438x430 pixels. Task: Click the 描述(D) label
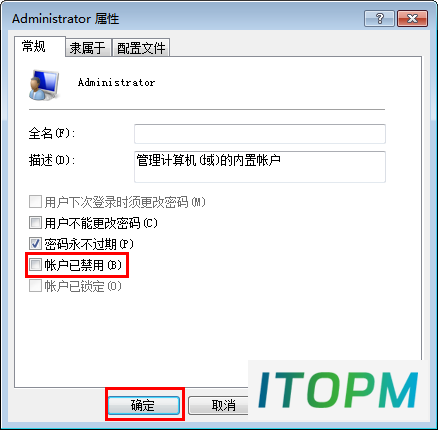(x=52, y=160)
